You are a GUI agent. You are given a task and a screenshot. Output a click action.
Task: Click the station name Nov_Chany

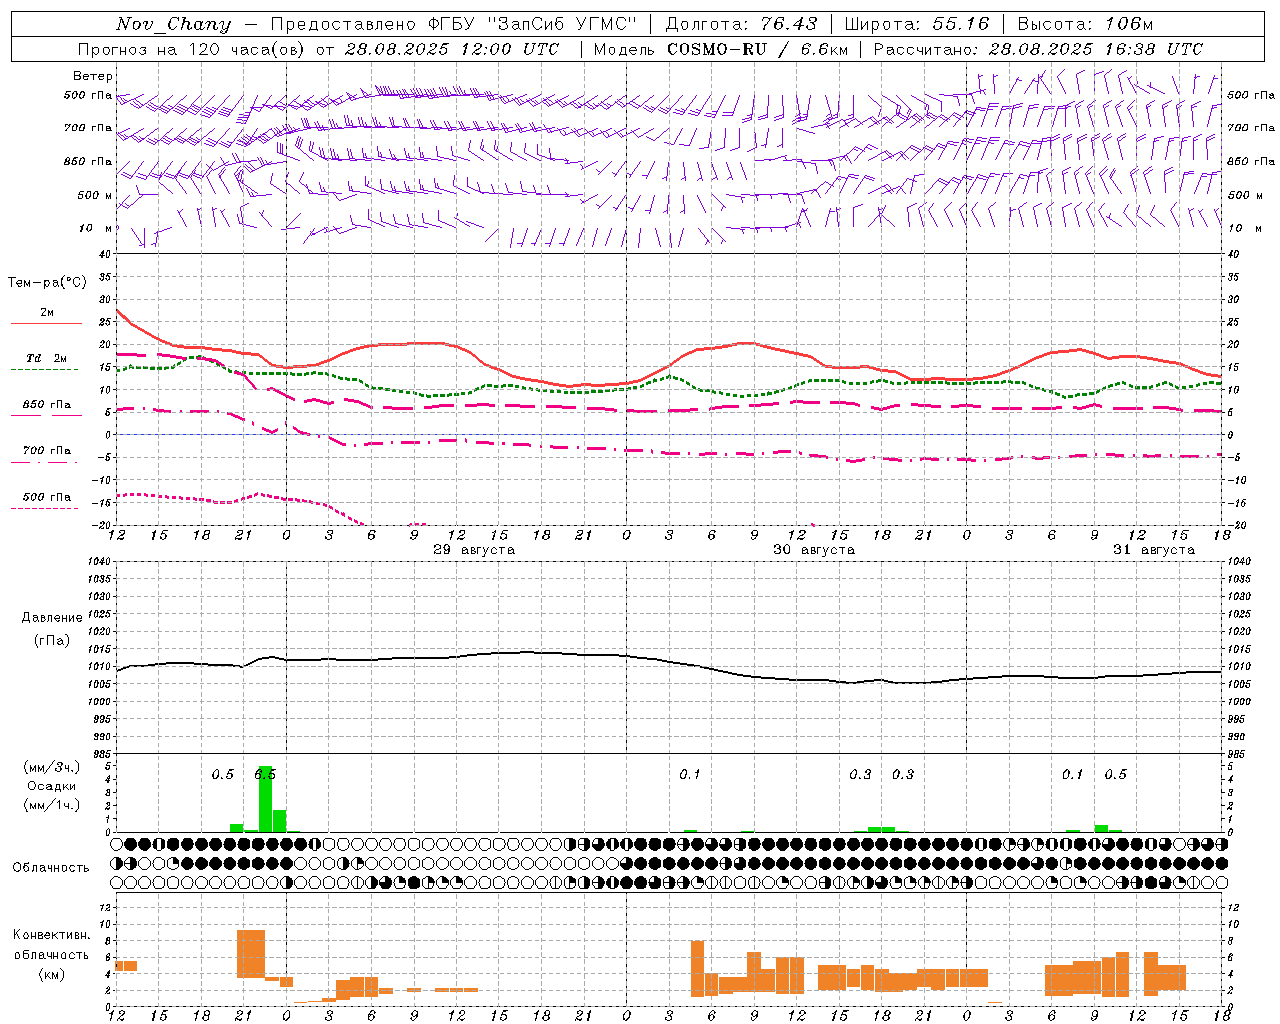(173, 24)
